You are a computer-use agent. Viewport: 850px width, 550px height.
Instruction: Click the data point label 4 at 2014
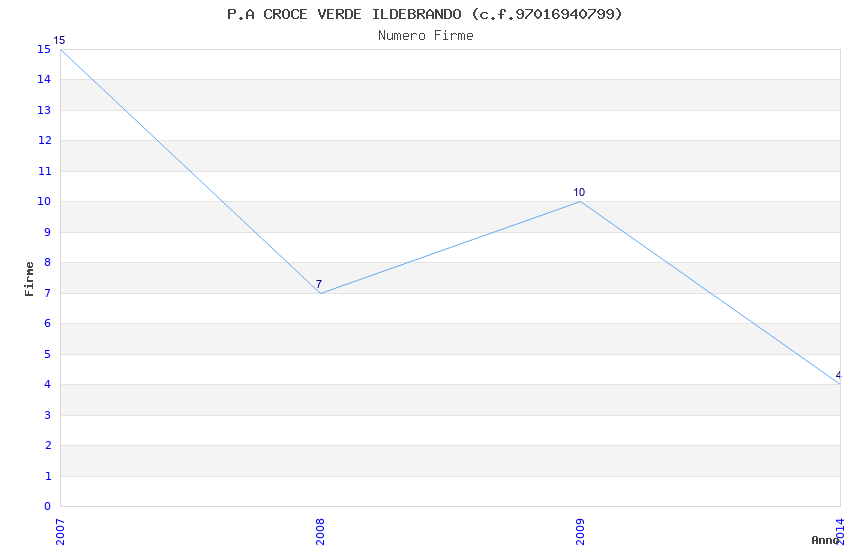point(839,376)
